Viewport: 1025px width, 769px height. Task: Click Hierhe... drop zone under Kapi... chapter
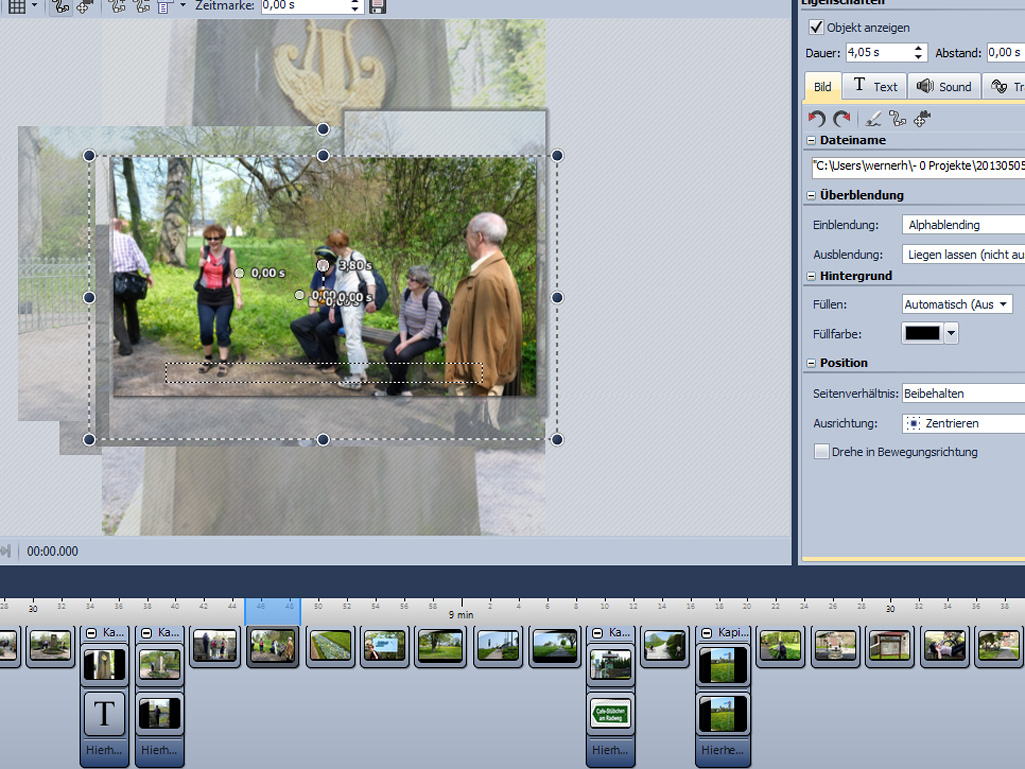coord(723,751)
